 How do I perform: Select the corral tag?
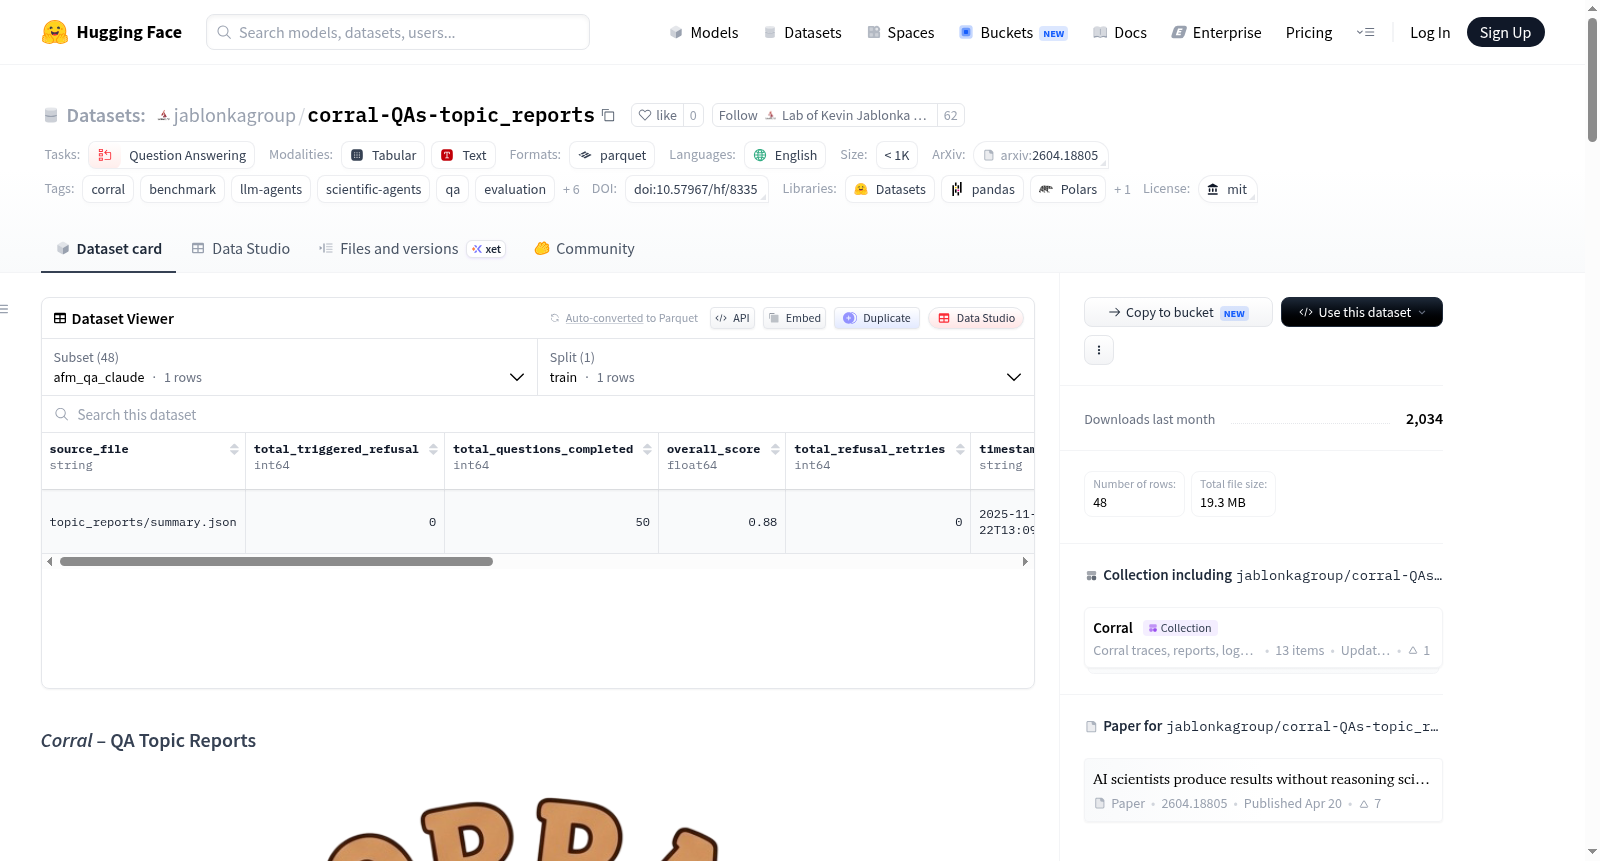pos(108,189)
